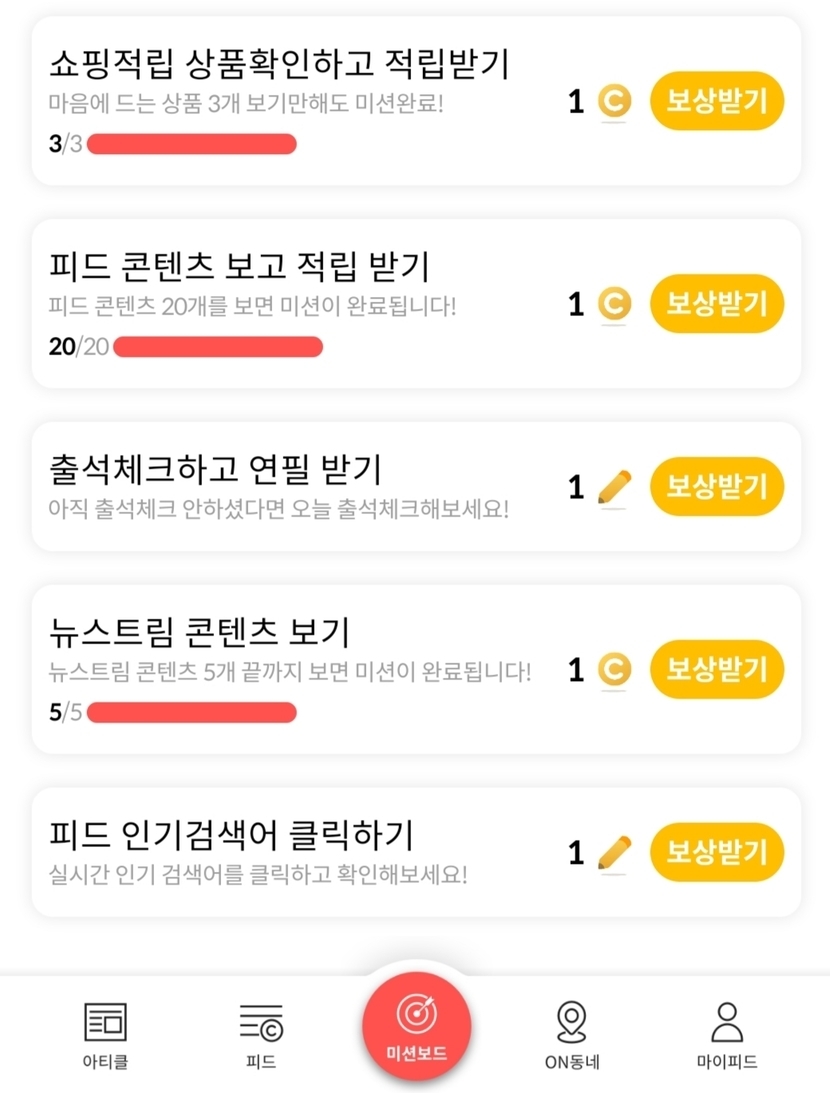Click the 20/20 red progress bar

pyautogui.click(x=218, y=347)
